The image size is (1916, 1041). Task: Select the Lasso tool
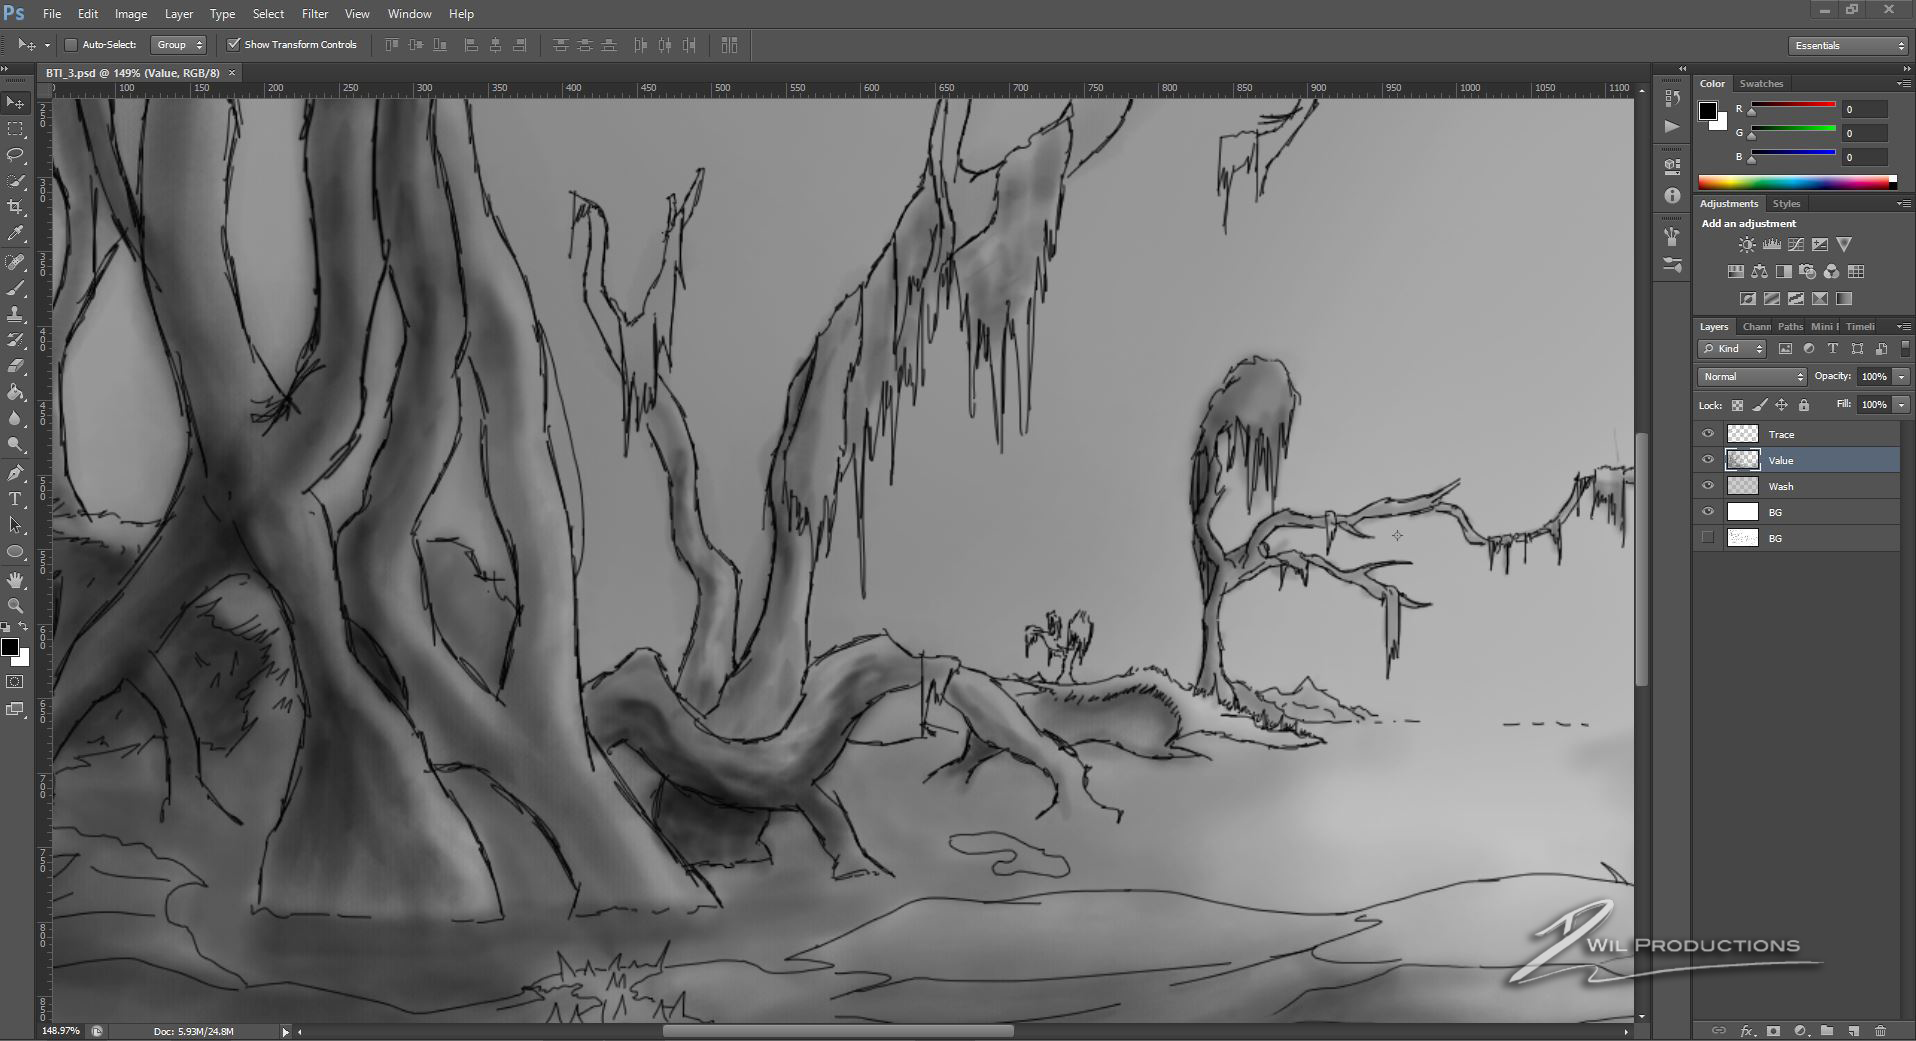click(x=16, y=155)
